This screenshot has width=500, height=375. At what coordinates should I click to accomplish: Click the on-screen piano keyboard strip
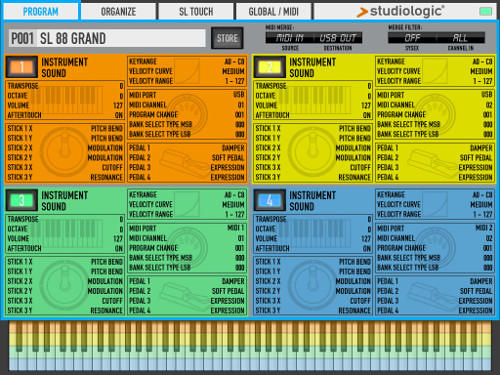tap(250, 346)
